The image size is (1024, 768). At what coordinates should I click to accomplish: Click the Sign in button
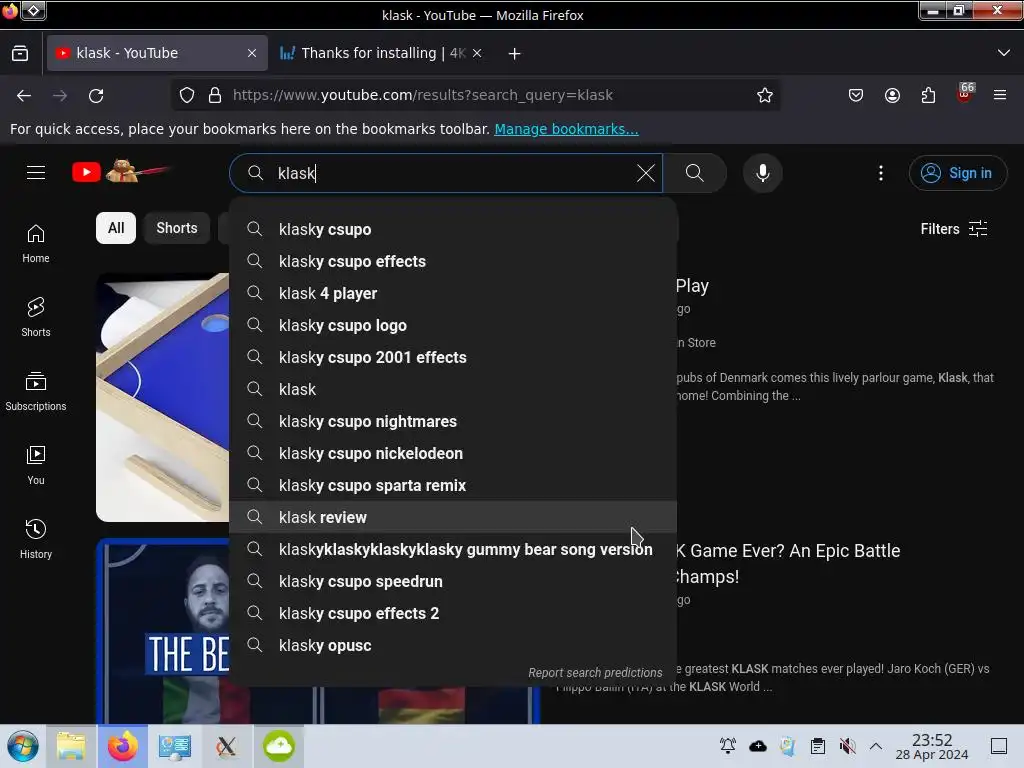coord(957,173)
